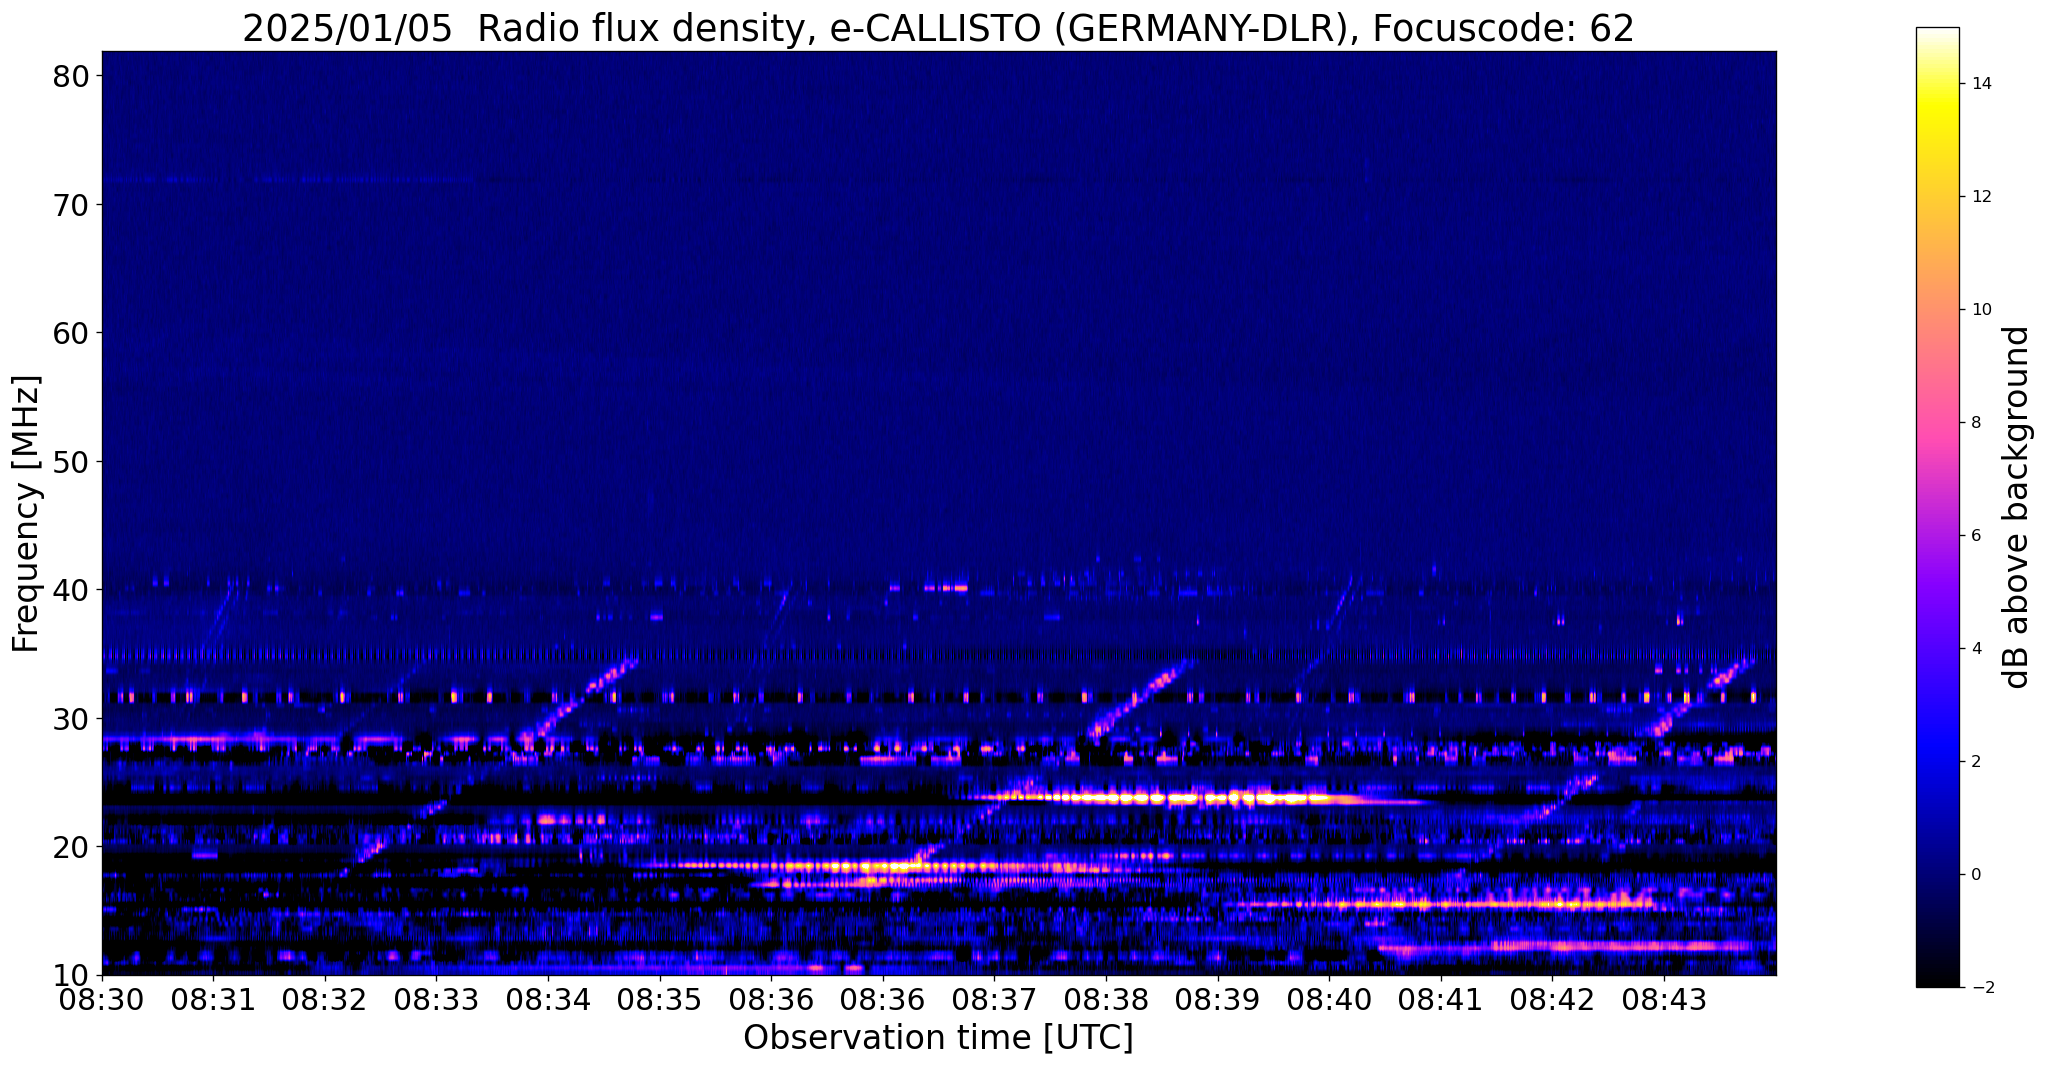
Task: Click the 08:43 time tick label
Action: [x=1664, y=1000]
